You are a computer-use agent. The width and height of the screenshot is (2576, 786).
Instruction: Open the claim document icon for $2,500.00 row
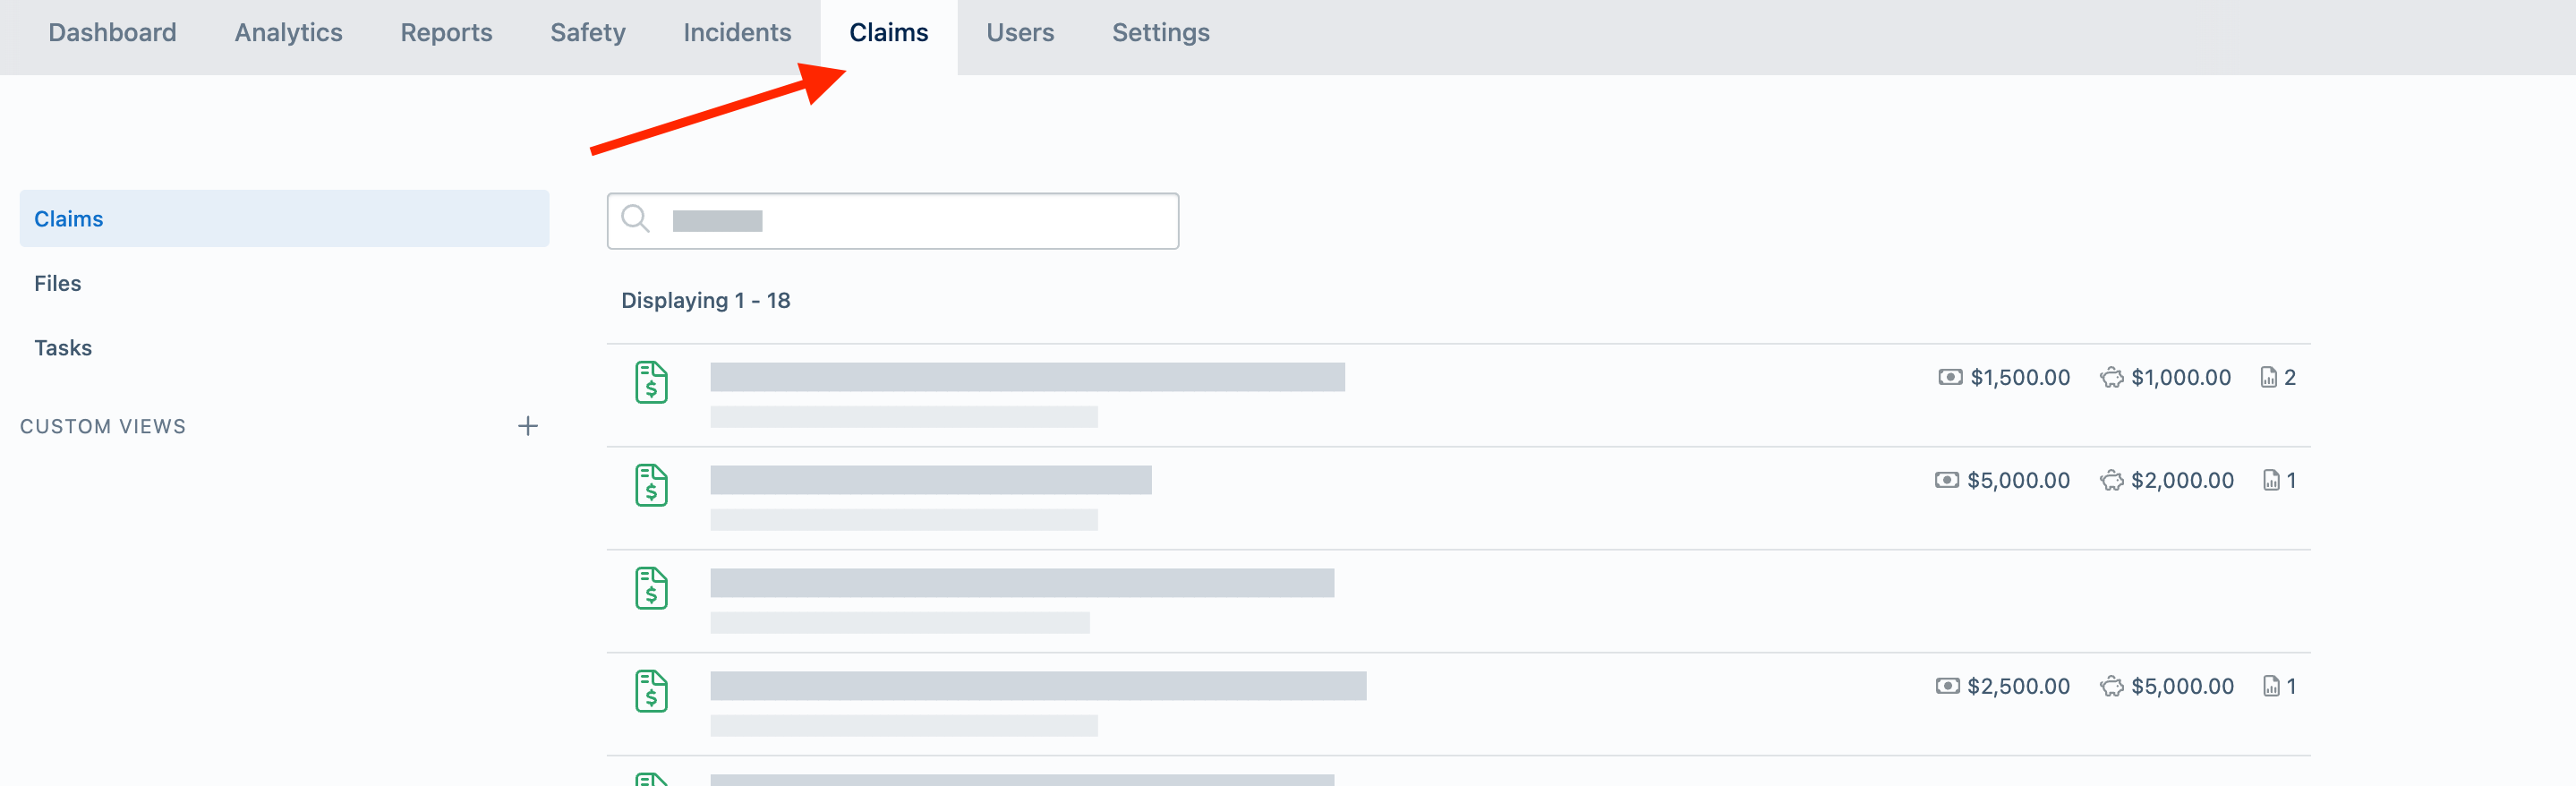pyautogui.click(x=651, y=691)
